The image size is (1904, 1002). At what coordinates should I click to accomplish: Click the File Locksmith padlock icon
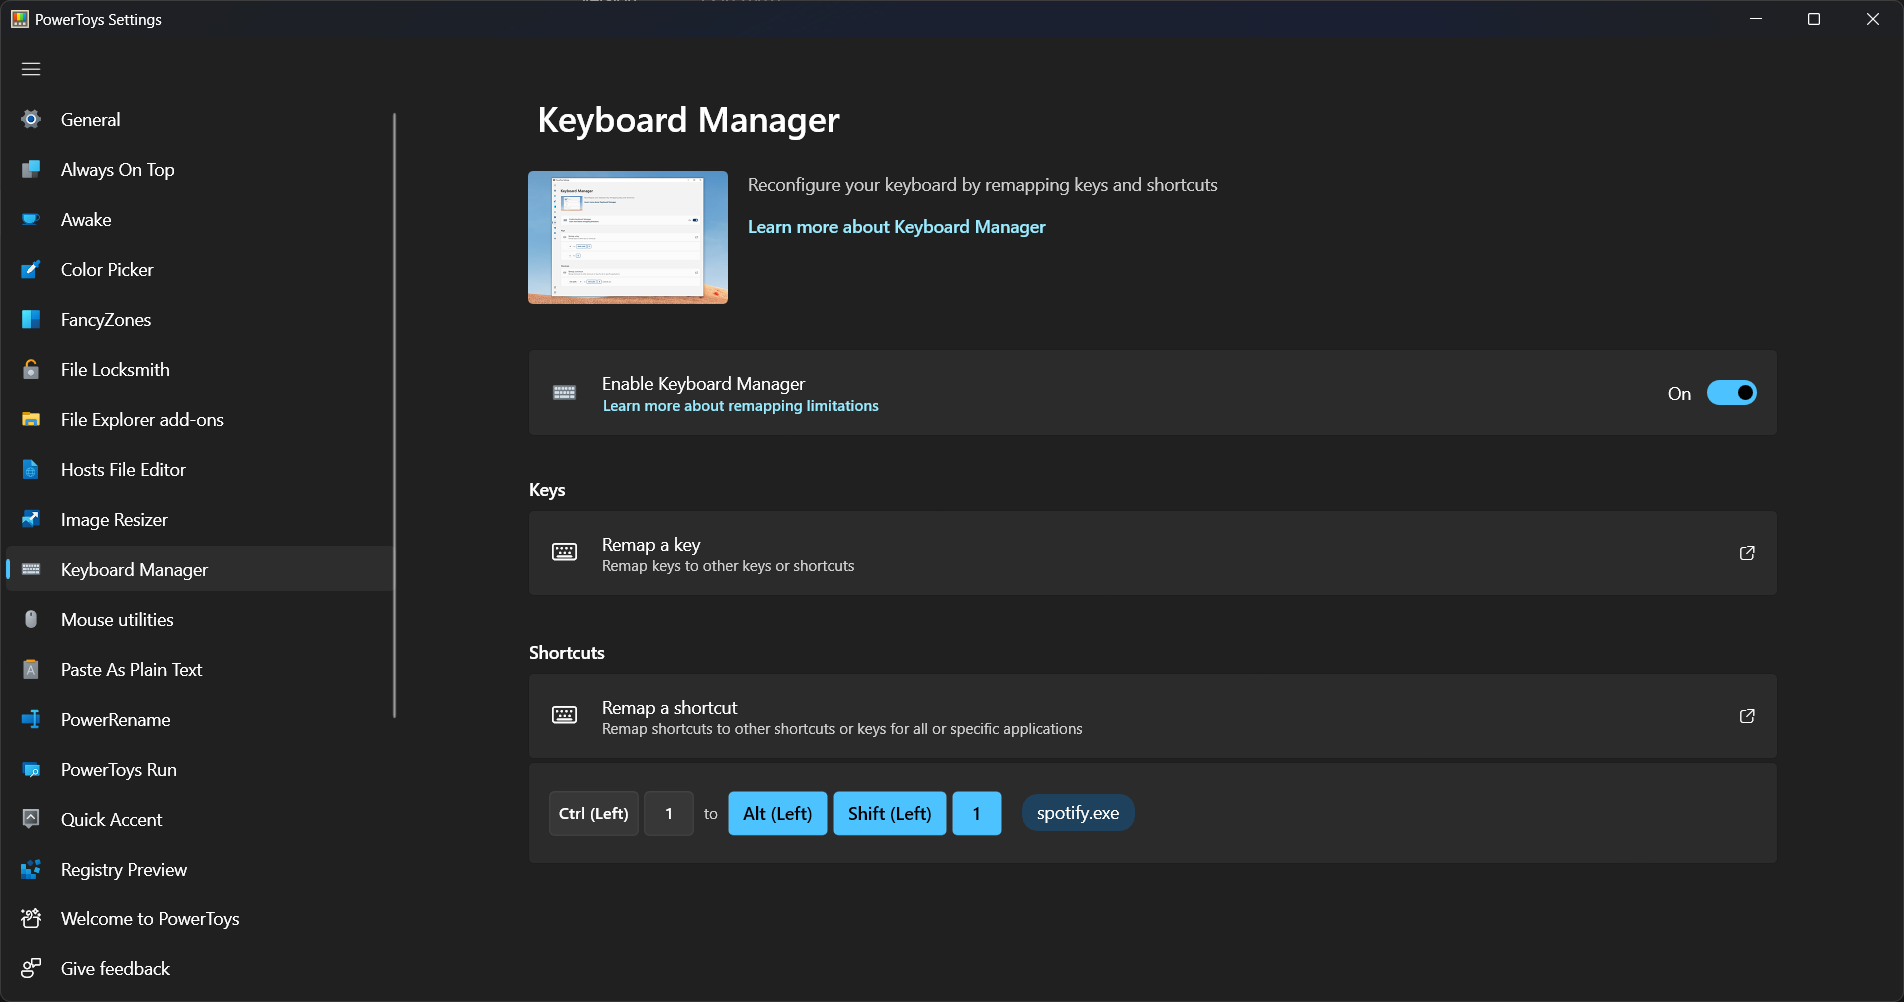pyautogui.click(x=31, y=369)
